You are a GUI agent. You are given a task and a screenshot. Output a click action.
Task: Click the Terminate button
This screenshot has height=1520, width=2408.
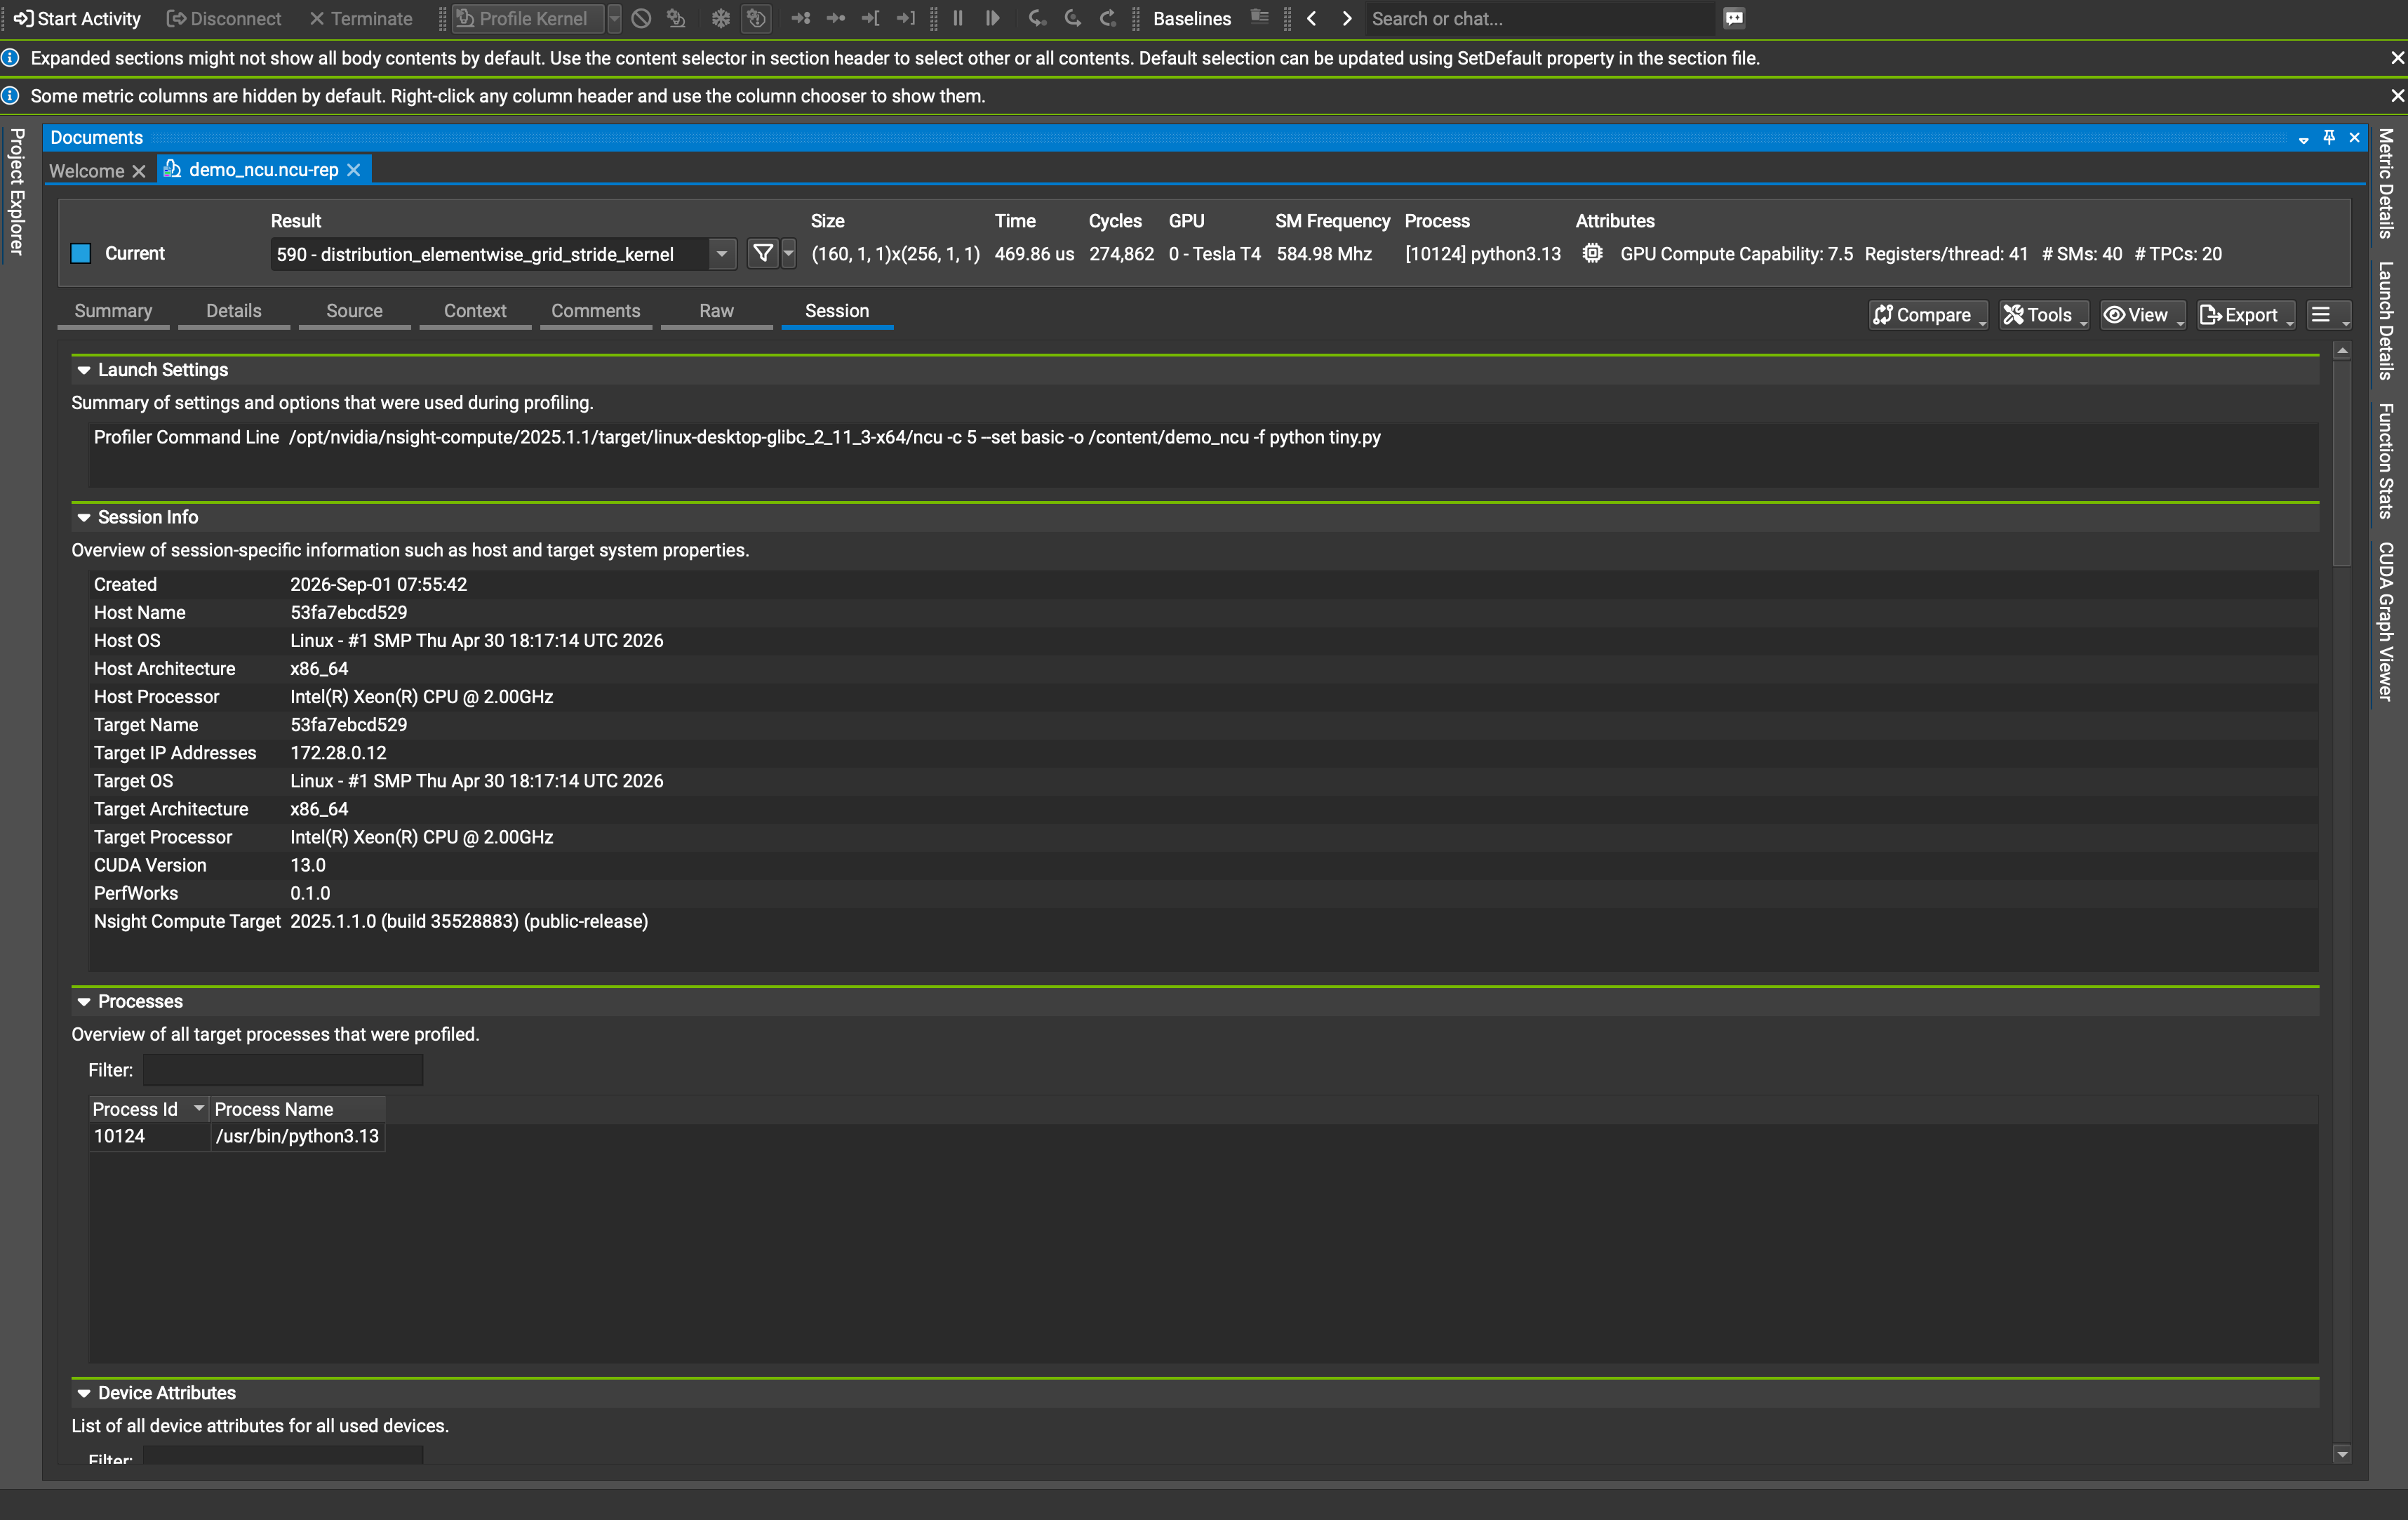click(361, 18)
